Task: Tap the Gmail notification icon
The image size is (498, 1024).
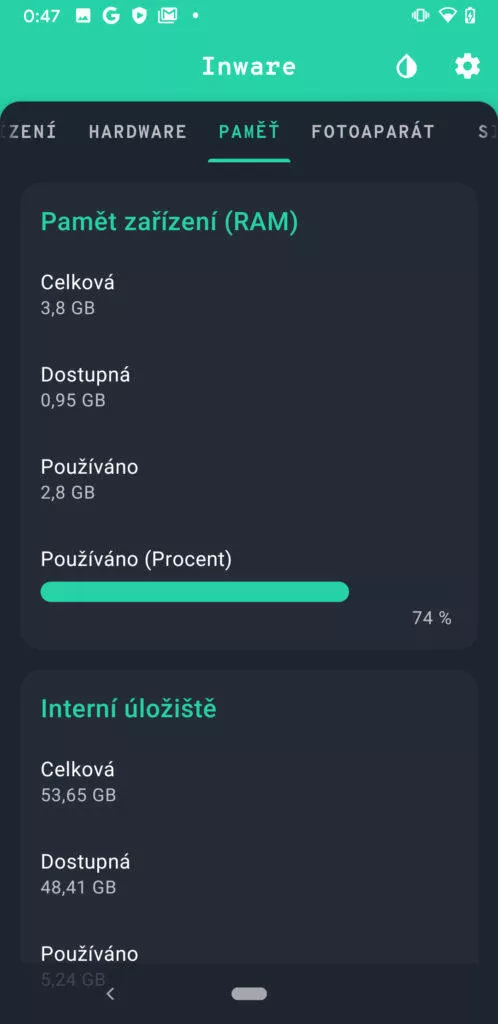Action: [x=168, y=16]
